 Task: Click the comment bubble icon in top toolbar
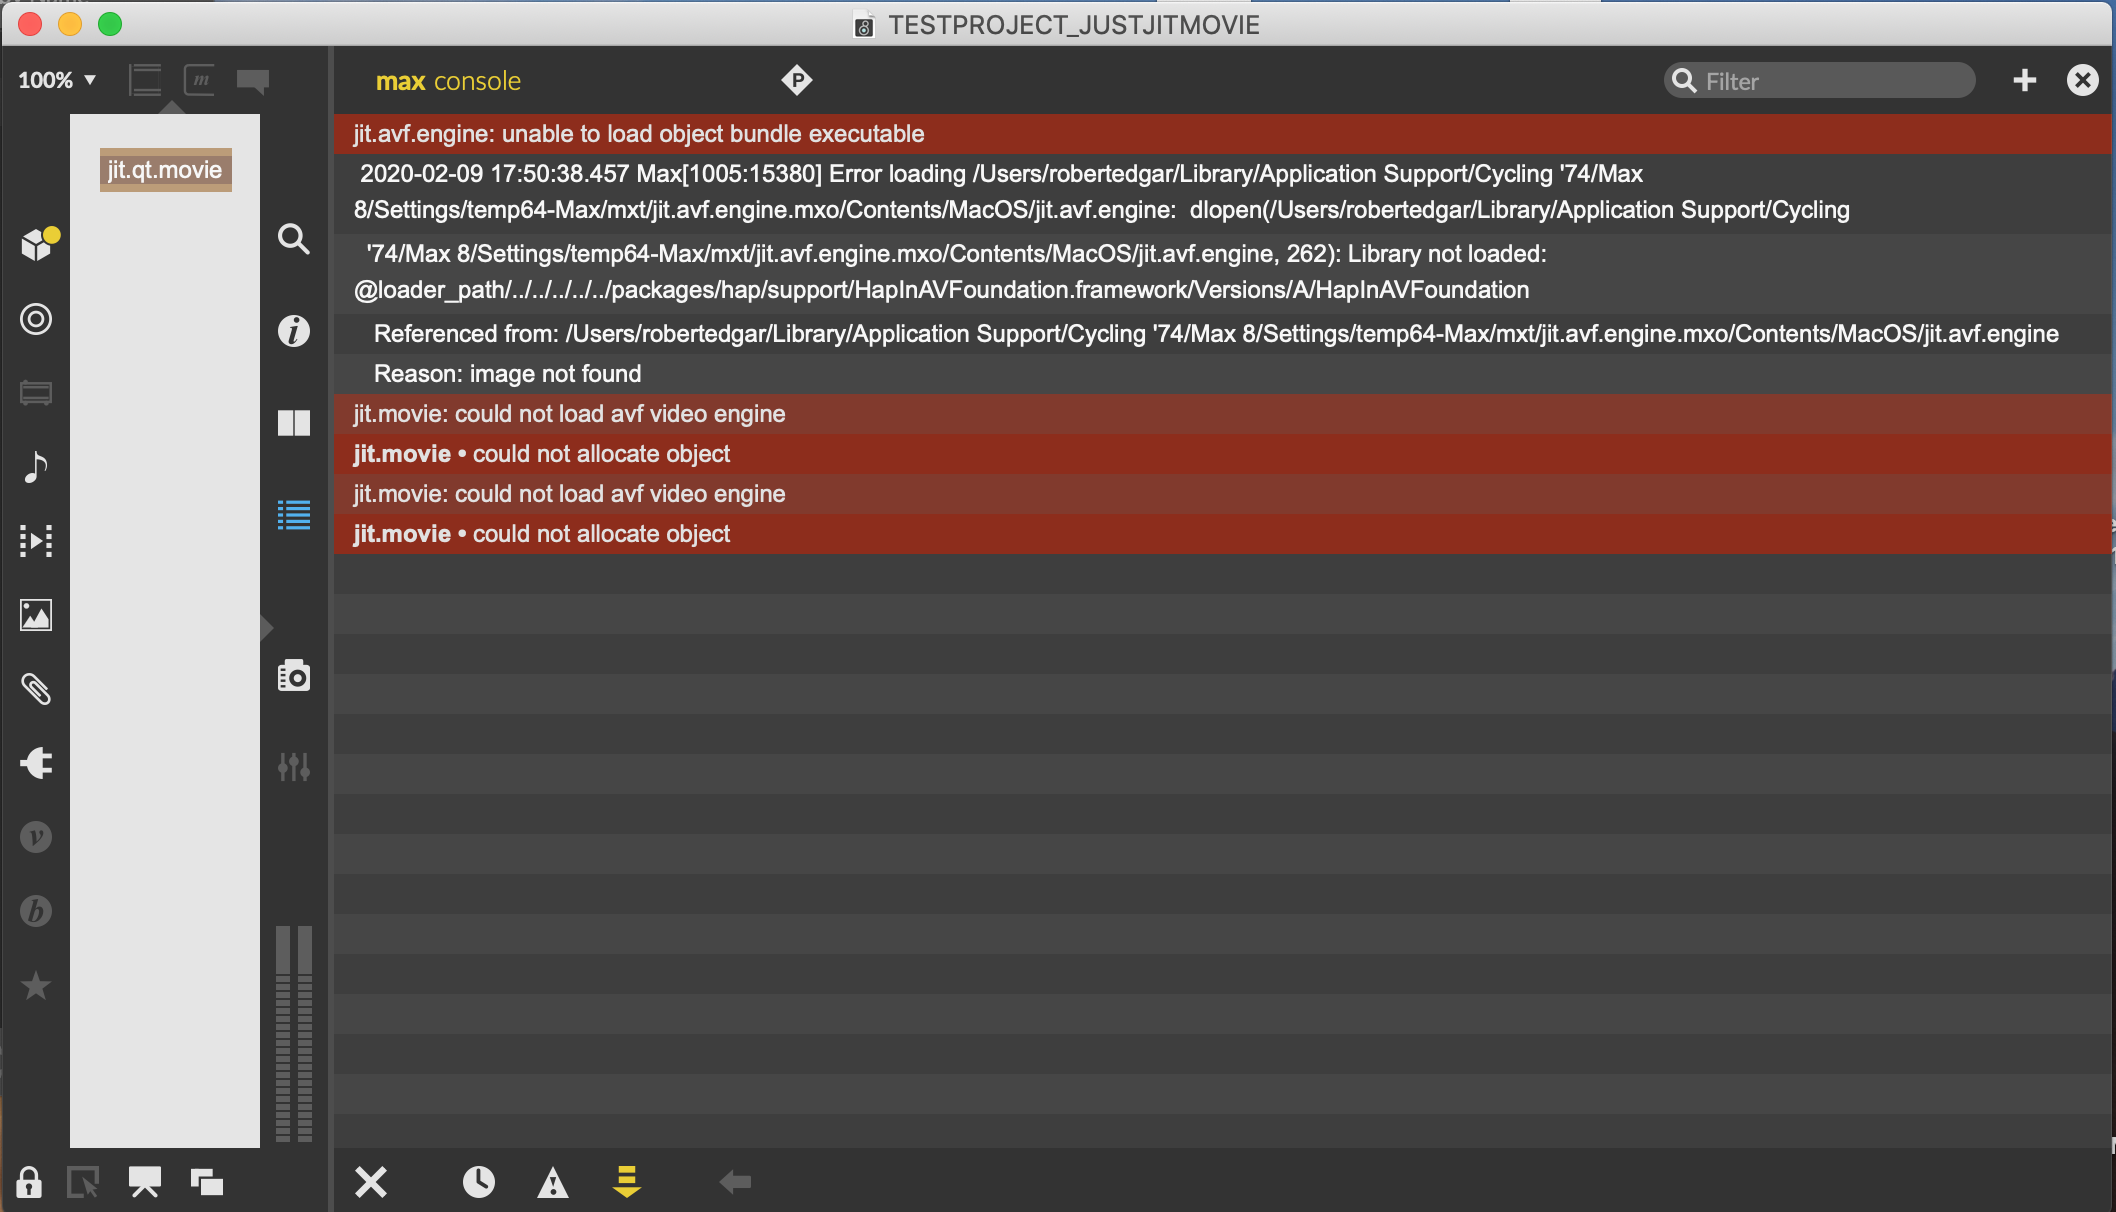coord(253,80)
